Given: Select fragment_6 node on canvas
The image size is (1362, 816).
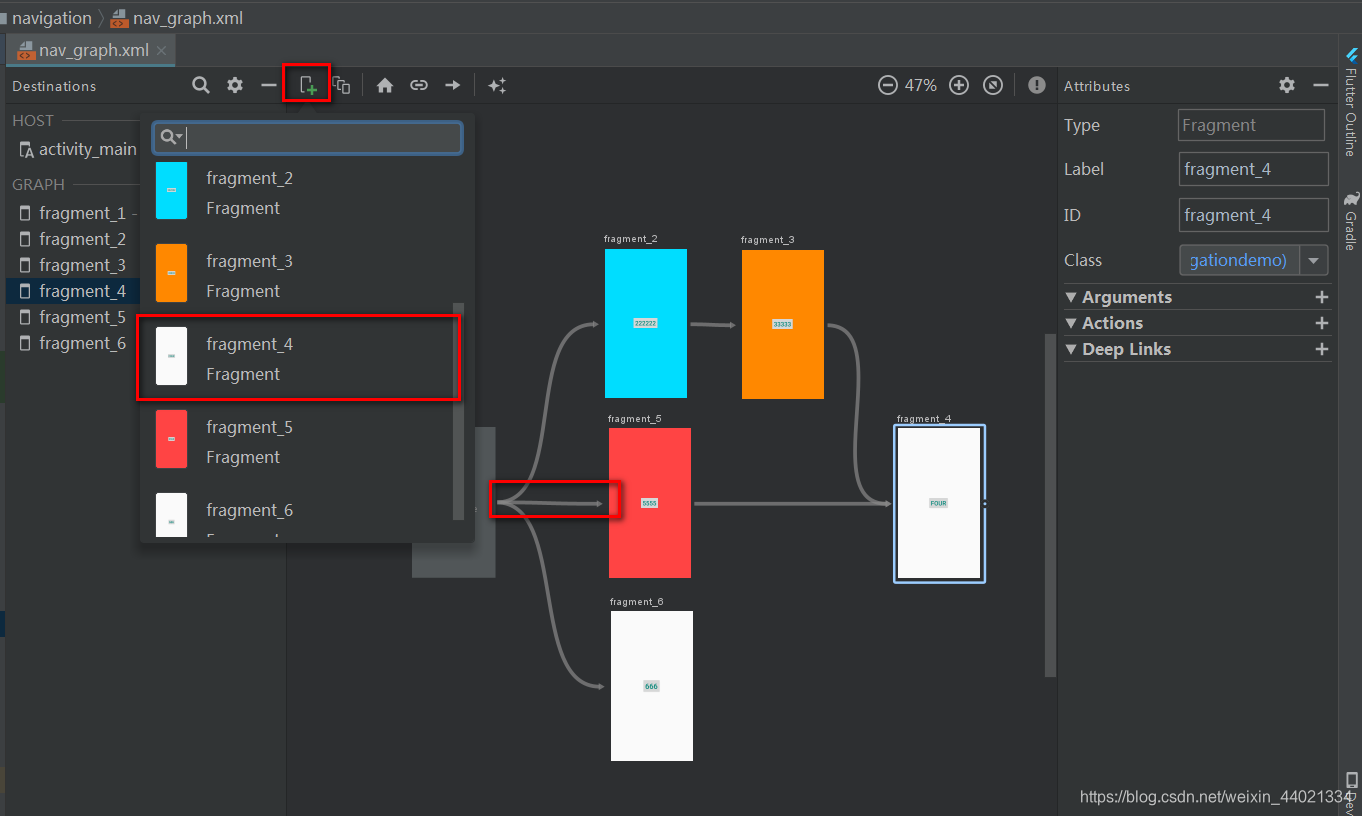Looking at the screenshot, I should click(652, 686).
